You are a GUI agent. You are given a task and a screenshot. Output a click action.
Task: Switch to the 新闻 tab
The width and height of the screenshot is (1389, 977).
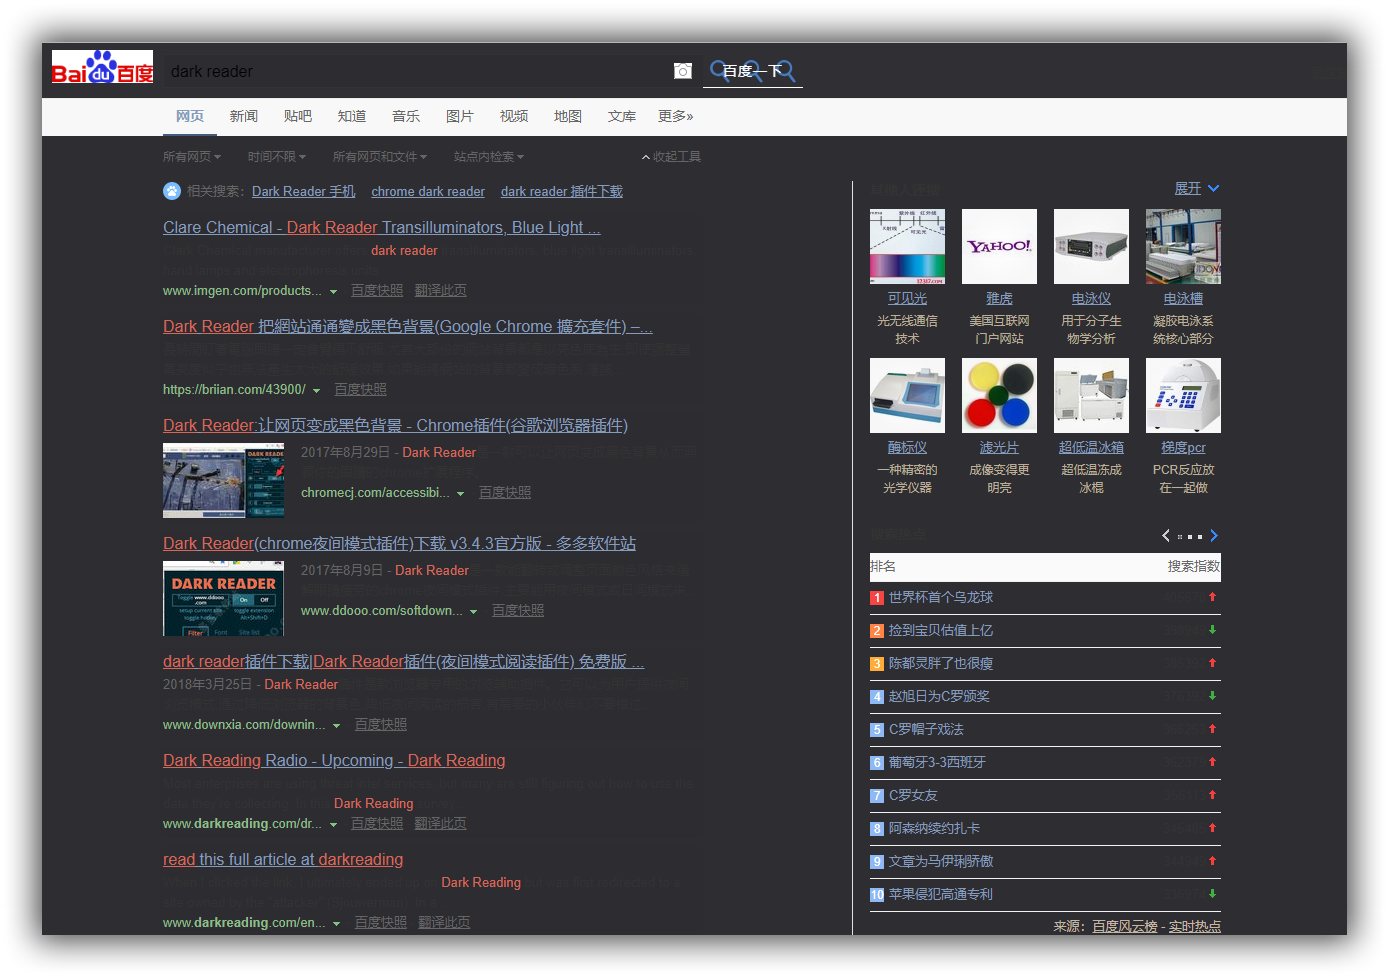[x=244, y=116]
